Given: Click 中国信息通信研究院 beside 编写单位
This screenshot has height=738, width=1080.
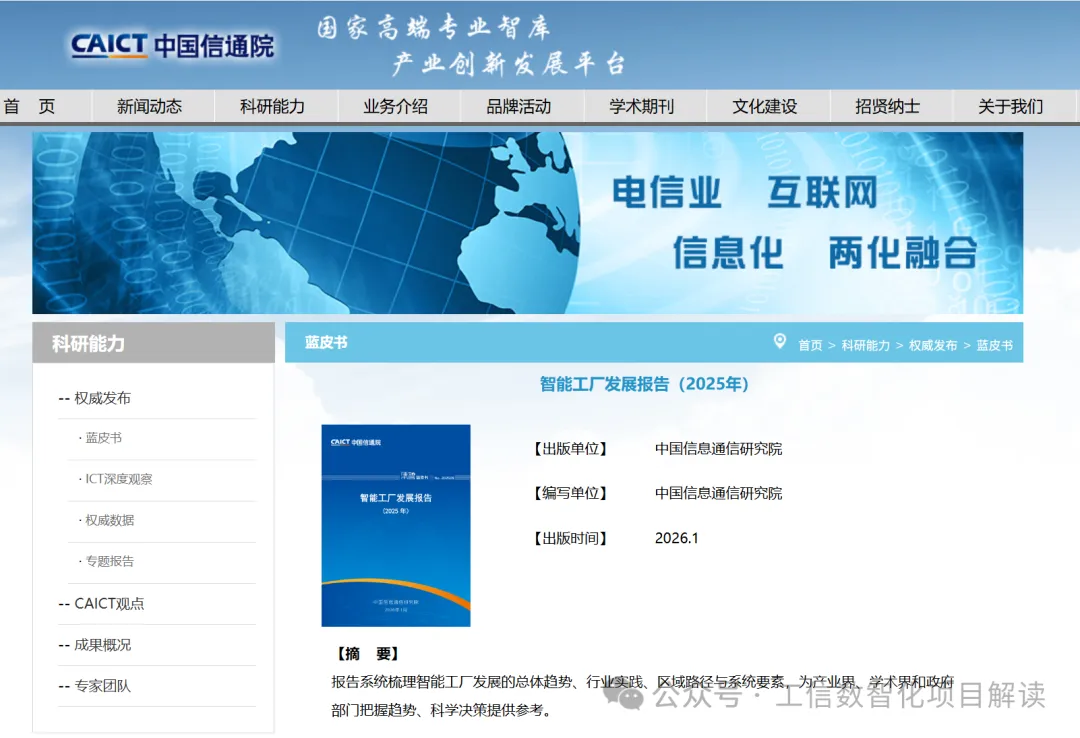Looking at the screenshot, I should 718,493.
